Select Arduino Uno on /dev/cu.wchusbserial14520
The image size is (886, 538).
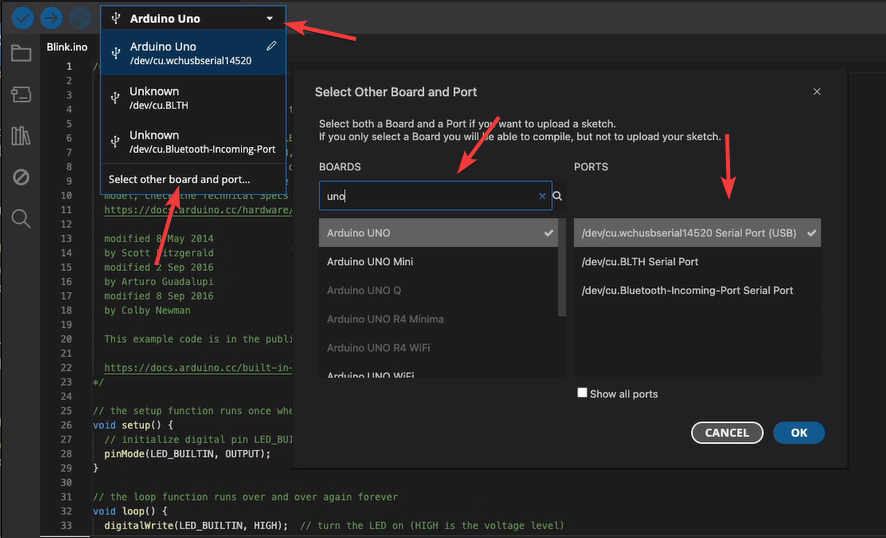[193, 53]
